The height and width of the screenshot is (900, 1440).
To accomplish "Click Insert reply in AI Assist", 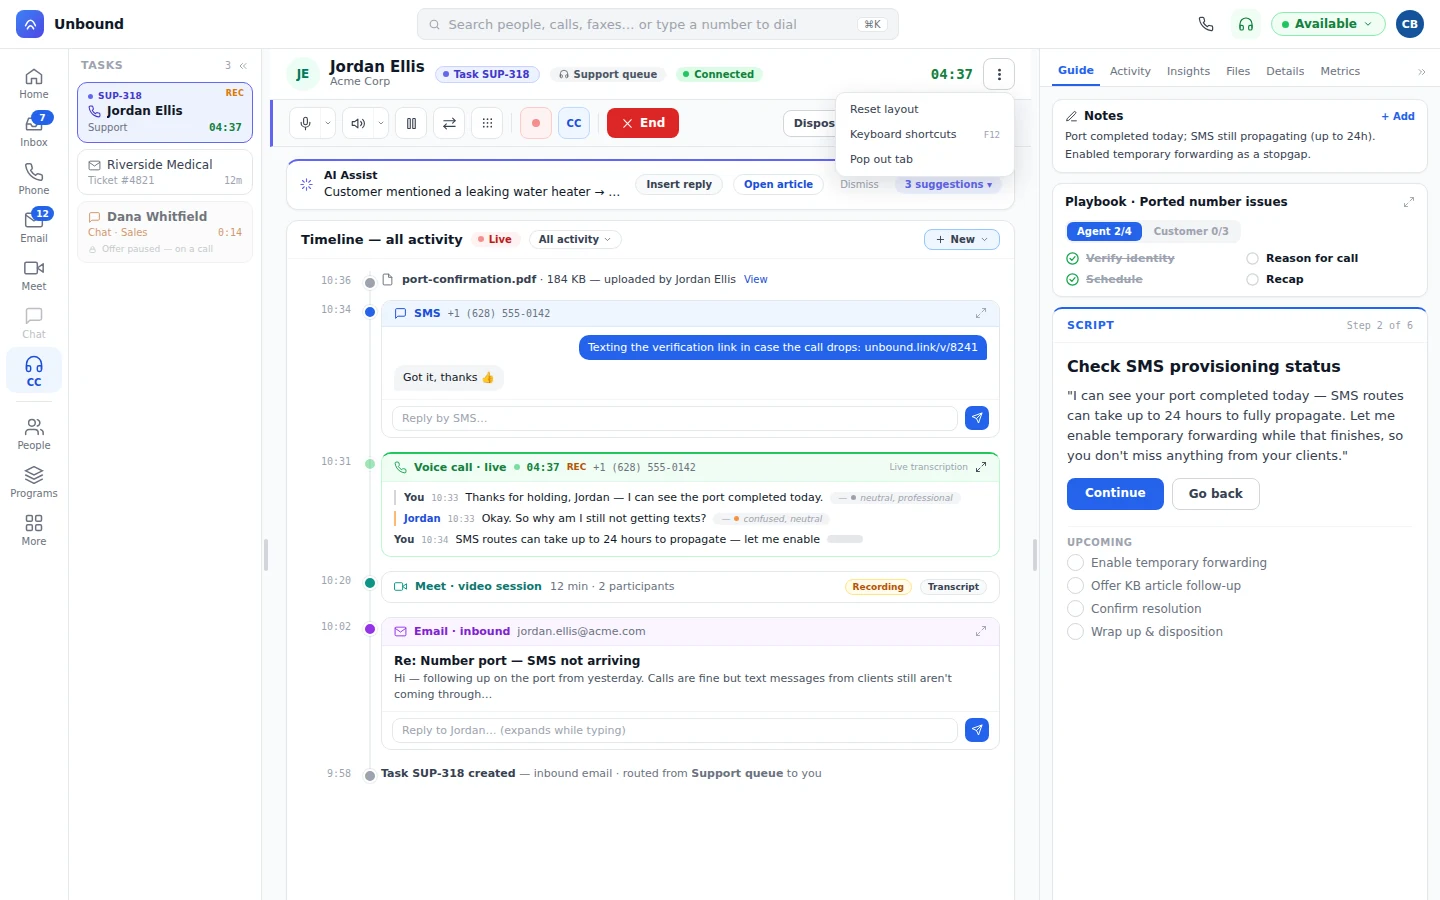I will (x=679, y=184).
